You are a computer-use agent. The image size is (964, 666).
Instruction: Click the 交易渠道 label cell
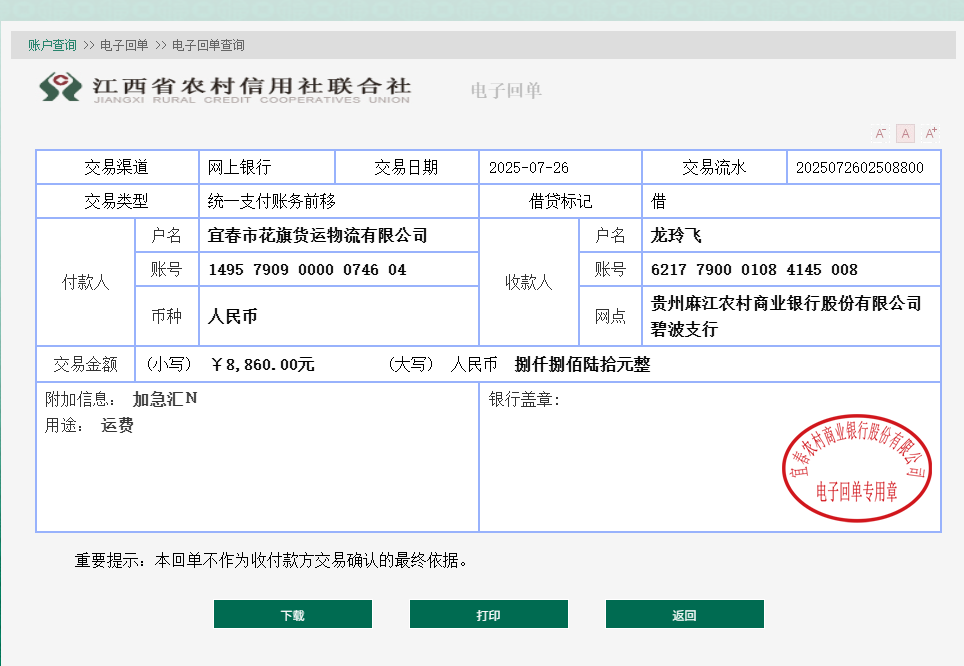tap(117, 167)
